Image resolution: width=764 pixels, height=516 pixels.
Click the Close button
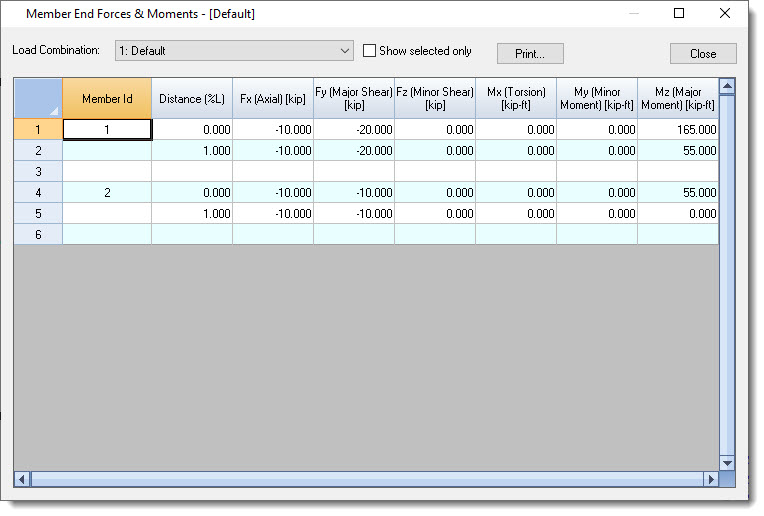[702, 54]
